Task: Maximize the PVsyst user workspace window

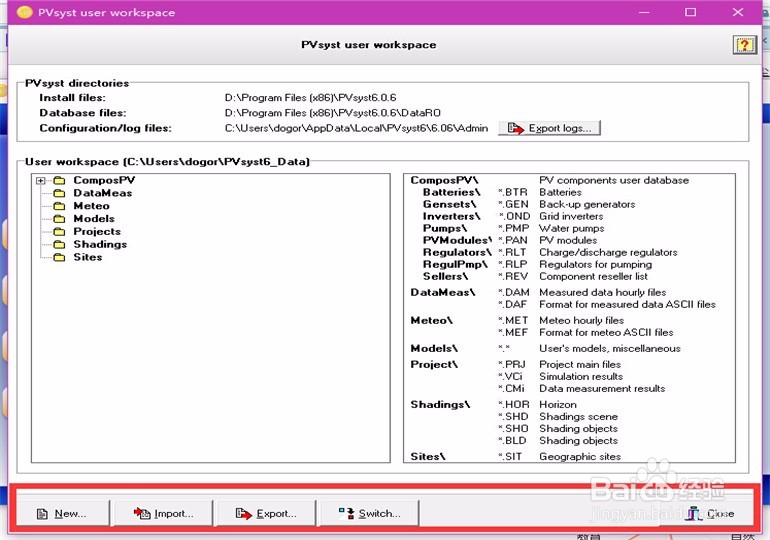Action: (690, 12)
